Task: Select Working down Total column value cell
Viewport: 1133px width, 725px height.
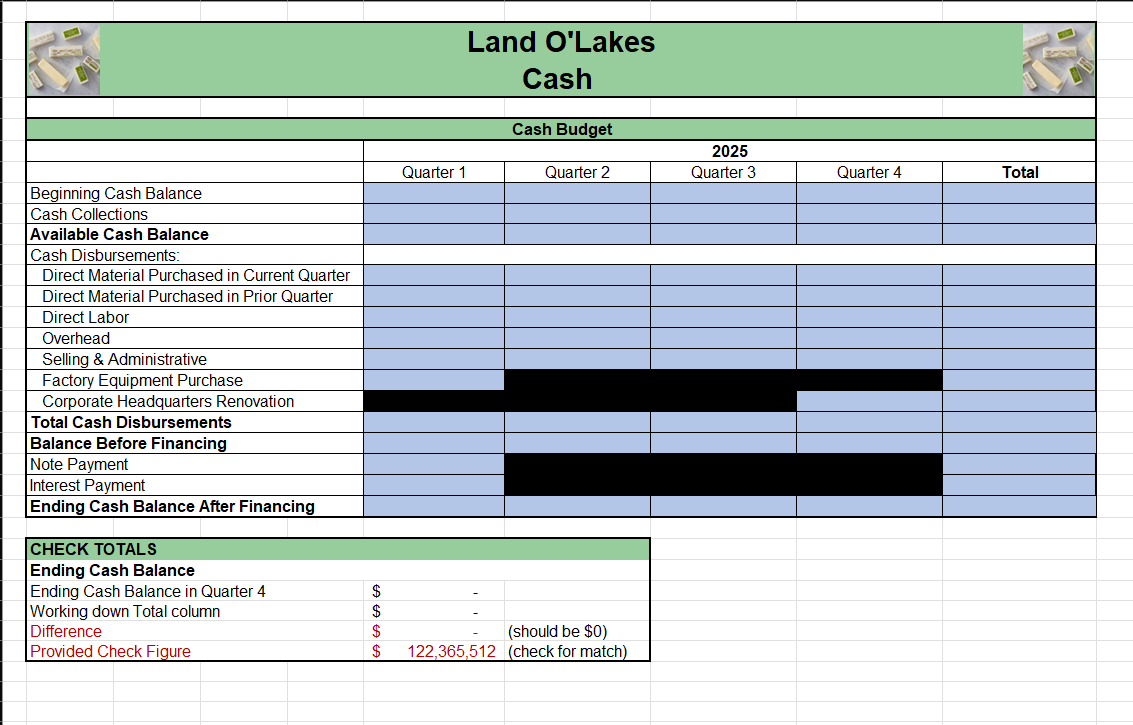Action: [x=434, y=612]
